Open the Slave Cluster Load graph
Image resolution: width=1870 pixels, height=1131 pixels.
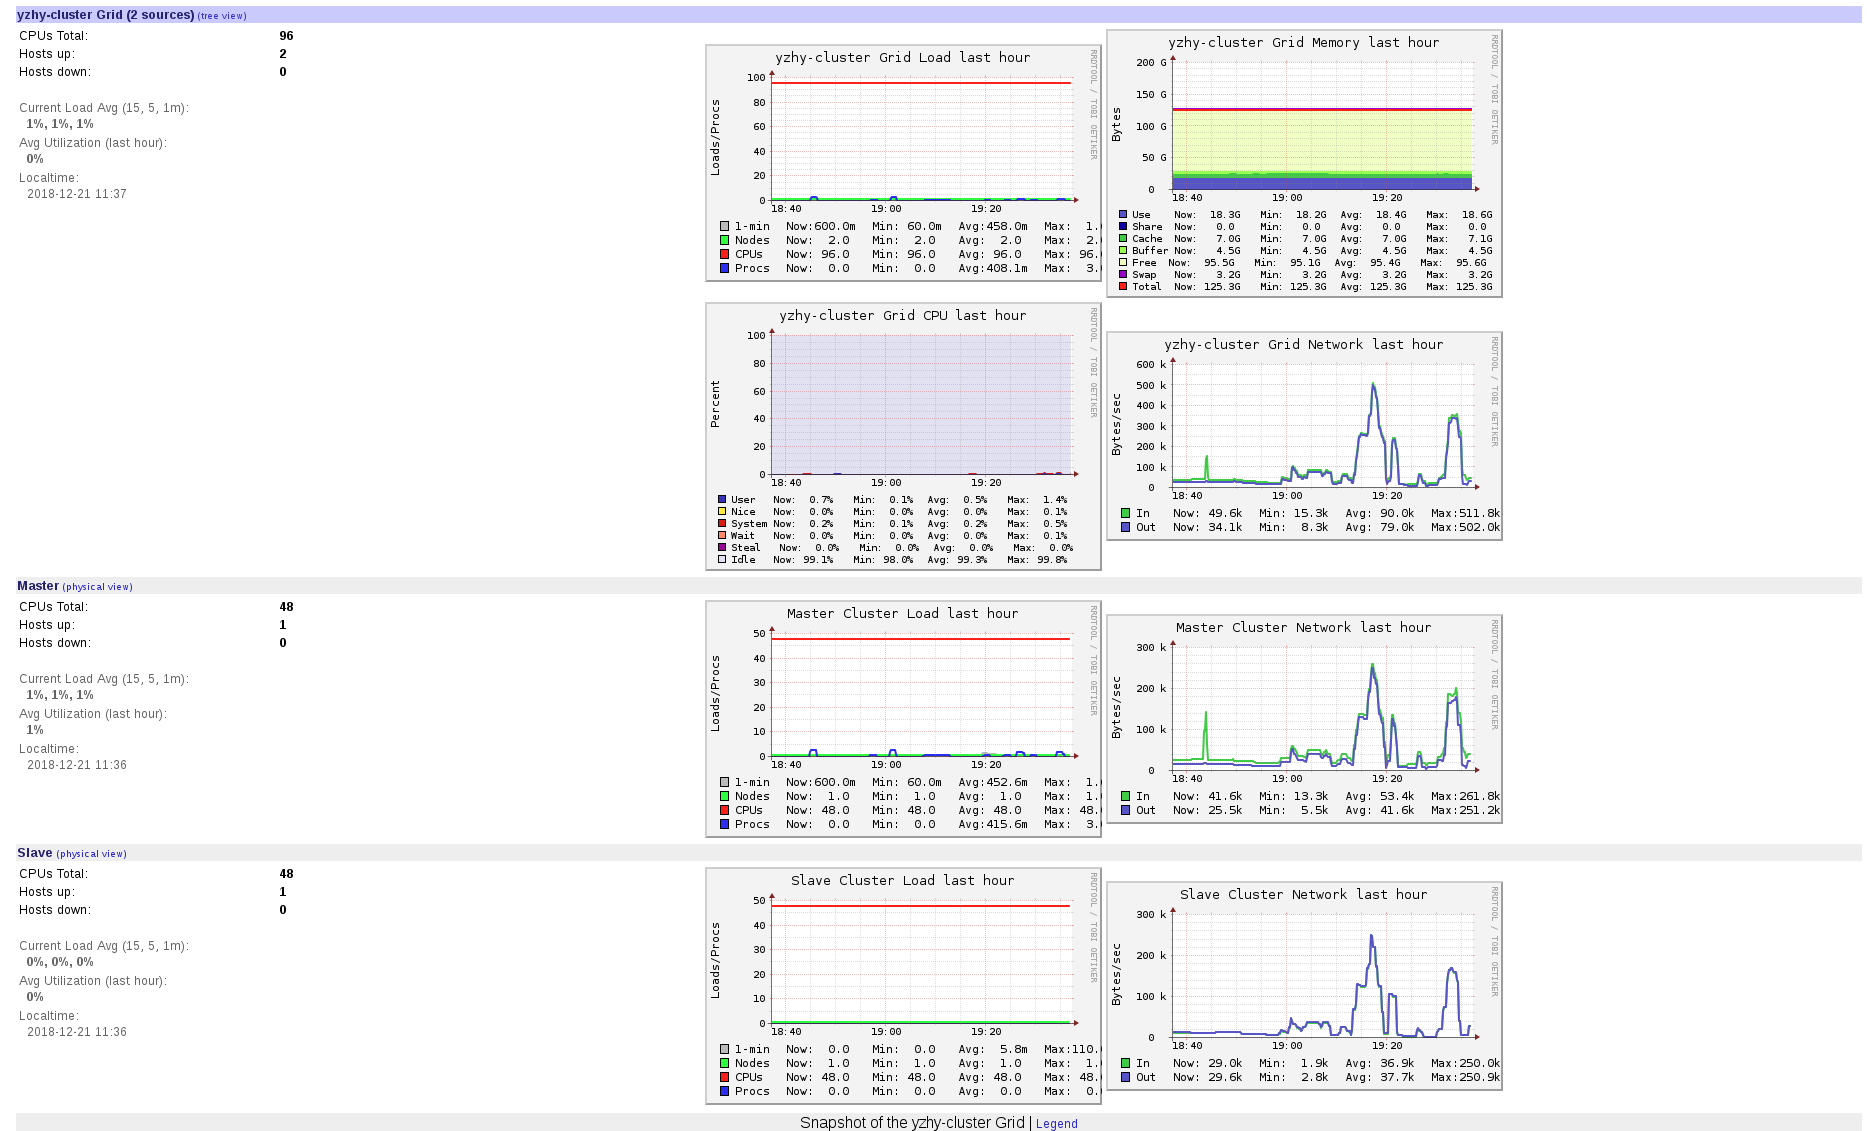coord(903,986)
